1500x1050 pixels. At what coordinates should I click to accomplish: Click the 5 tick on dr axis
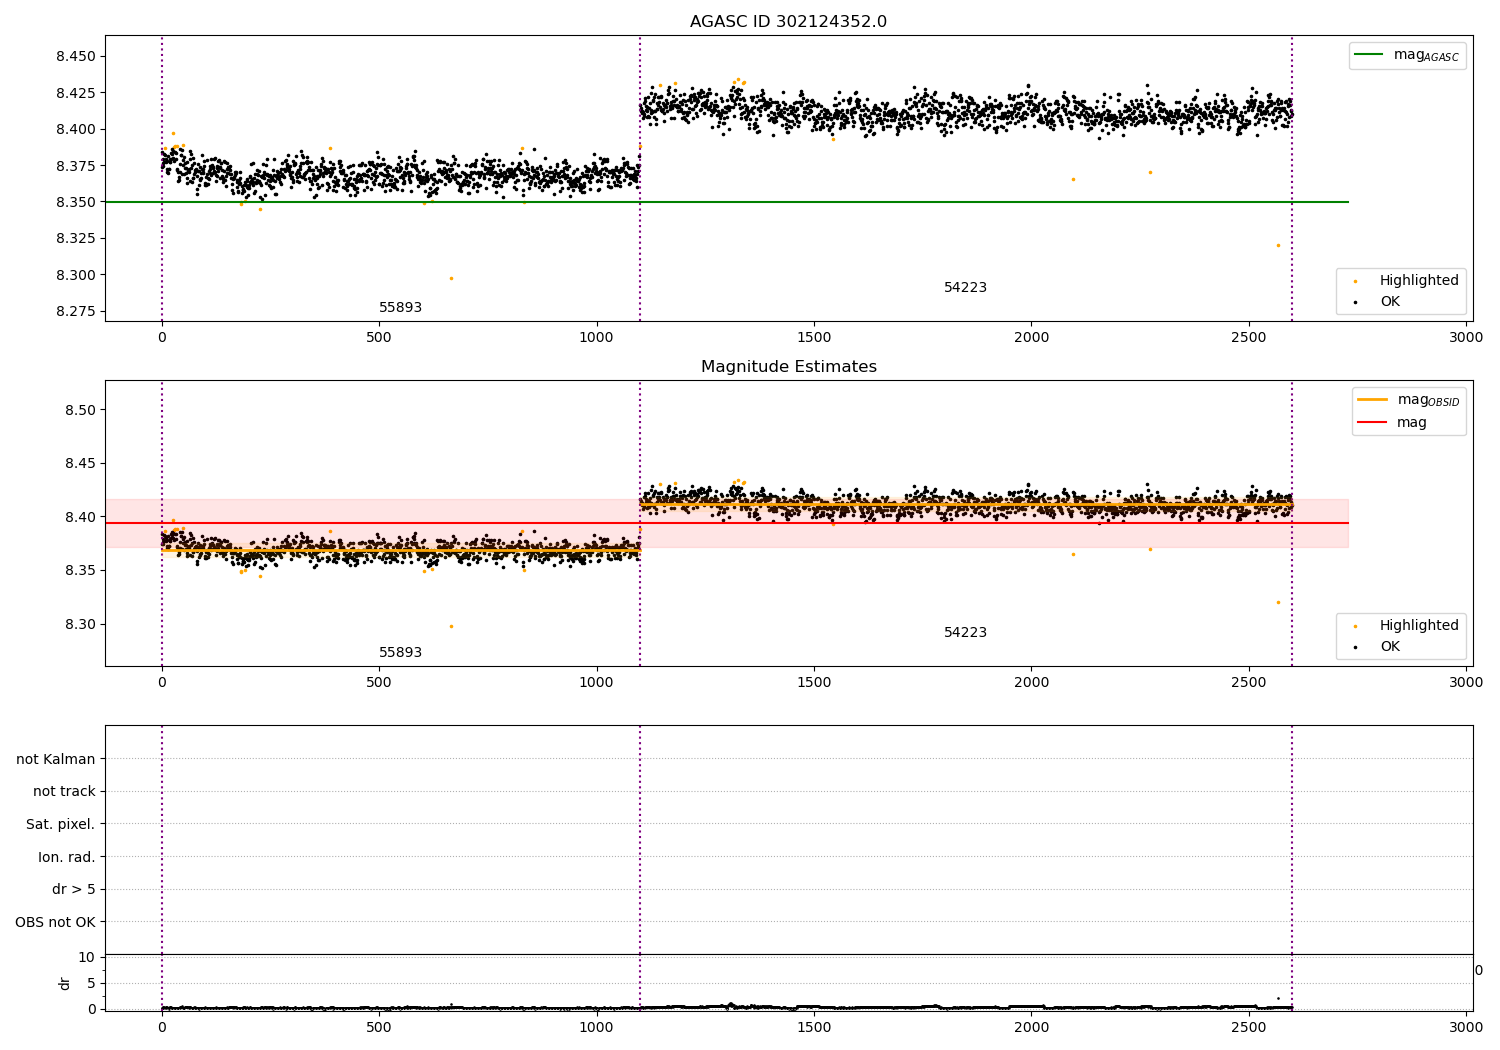click(91, 984)
